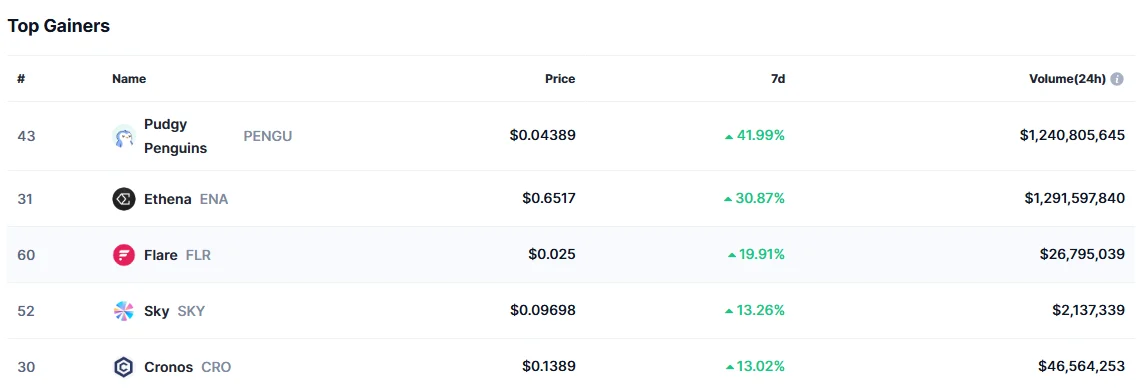
Task: Sort by rank # column header
Action: point(21,79)
